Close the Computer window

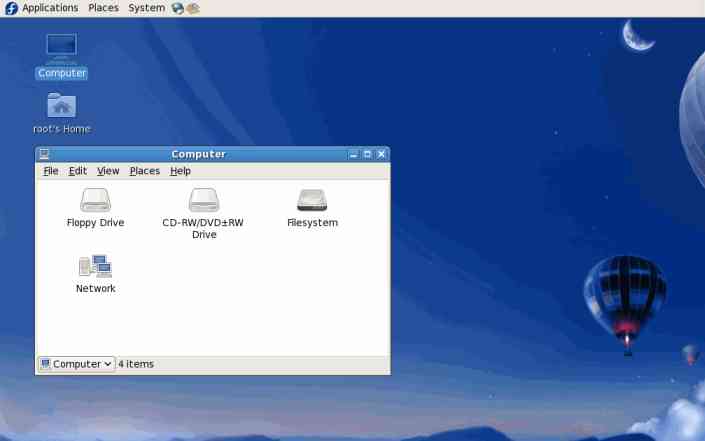pyautogui.click(x=381, y=154)
